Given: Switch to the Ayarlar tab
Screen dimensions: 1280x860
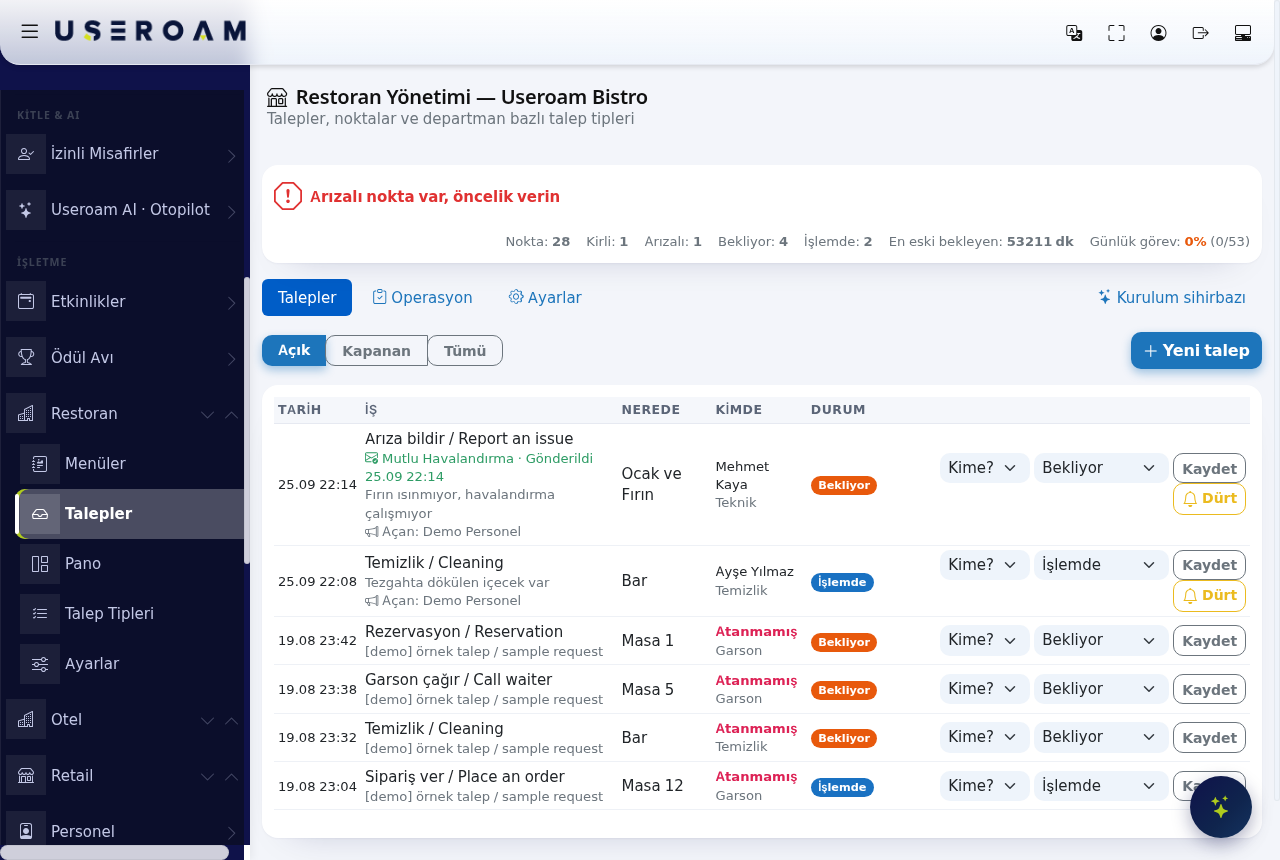Looking at the screenshot, I should point(545,297).
